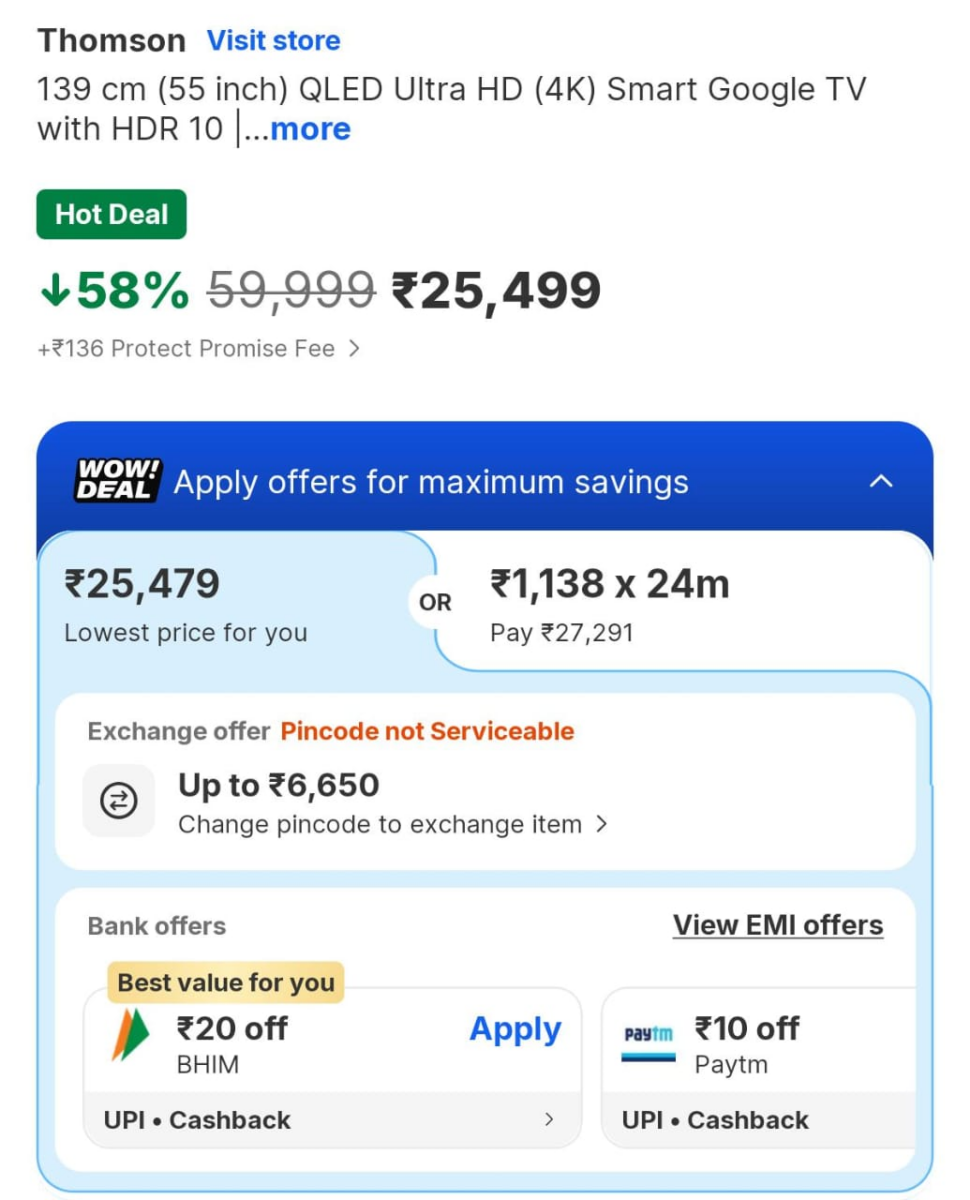Image resolution: width=970 pixels, height=1200 pixels.
Task: Collapse the Apply offers panel
Action: [882, 480]
